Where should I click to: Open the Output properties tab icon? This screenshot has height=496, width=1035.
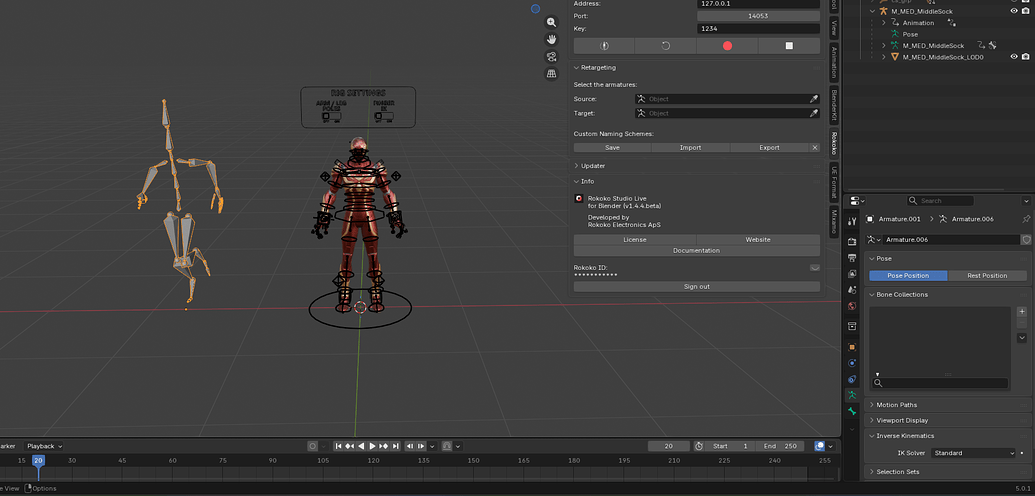click(x=852, y=258)
